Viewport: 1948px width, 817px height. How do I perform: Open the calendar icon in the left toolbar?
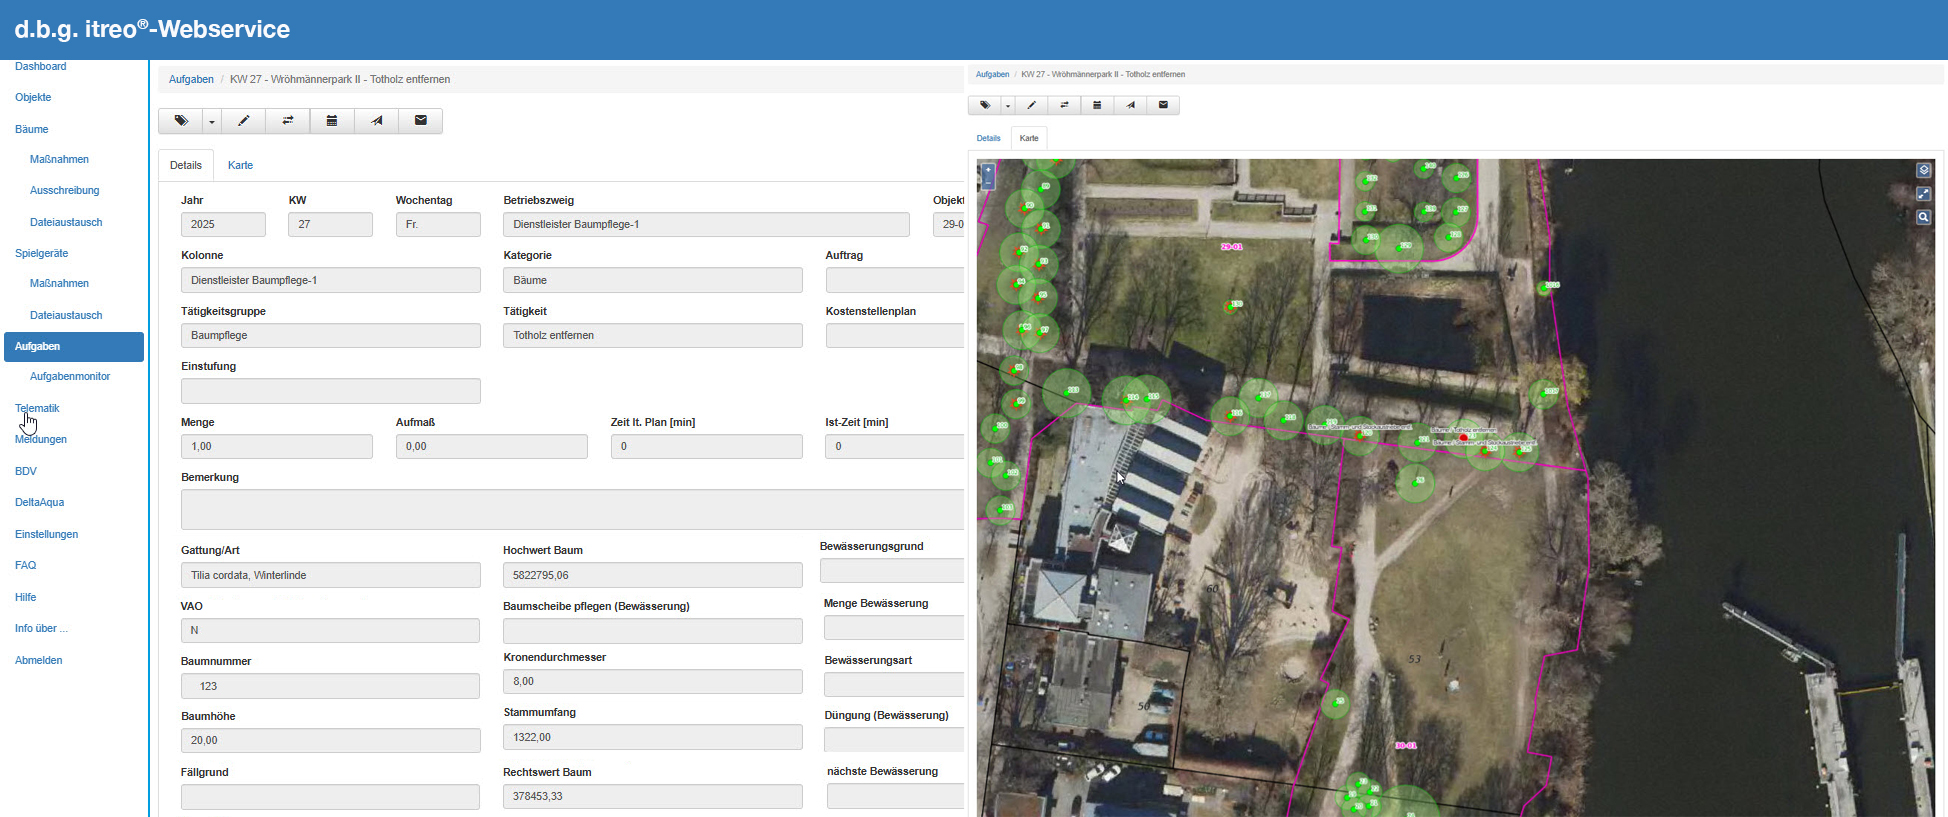[332, 121]
